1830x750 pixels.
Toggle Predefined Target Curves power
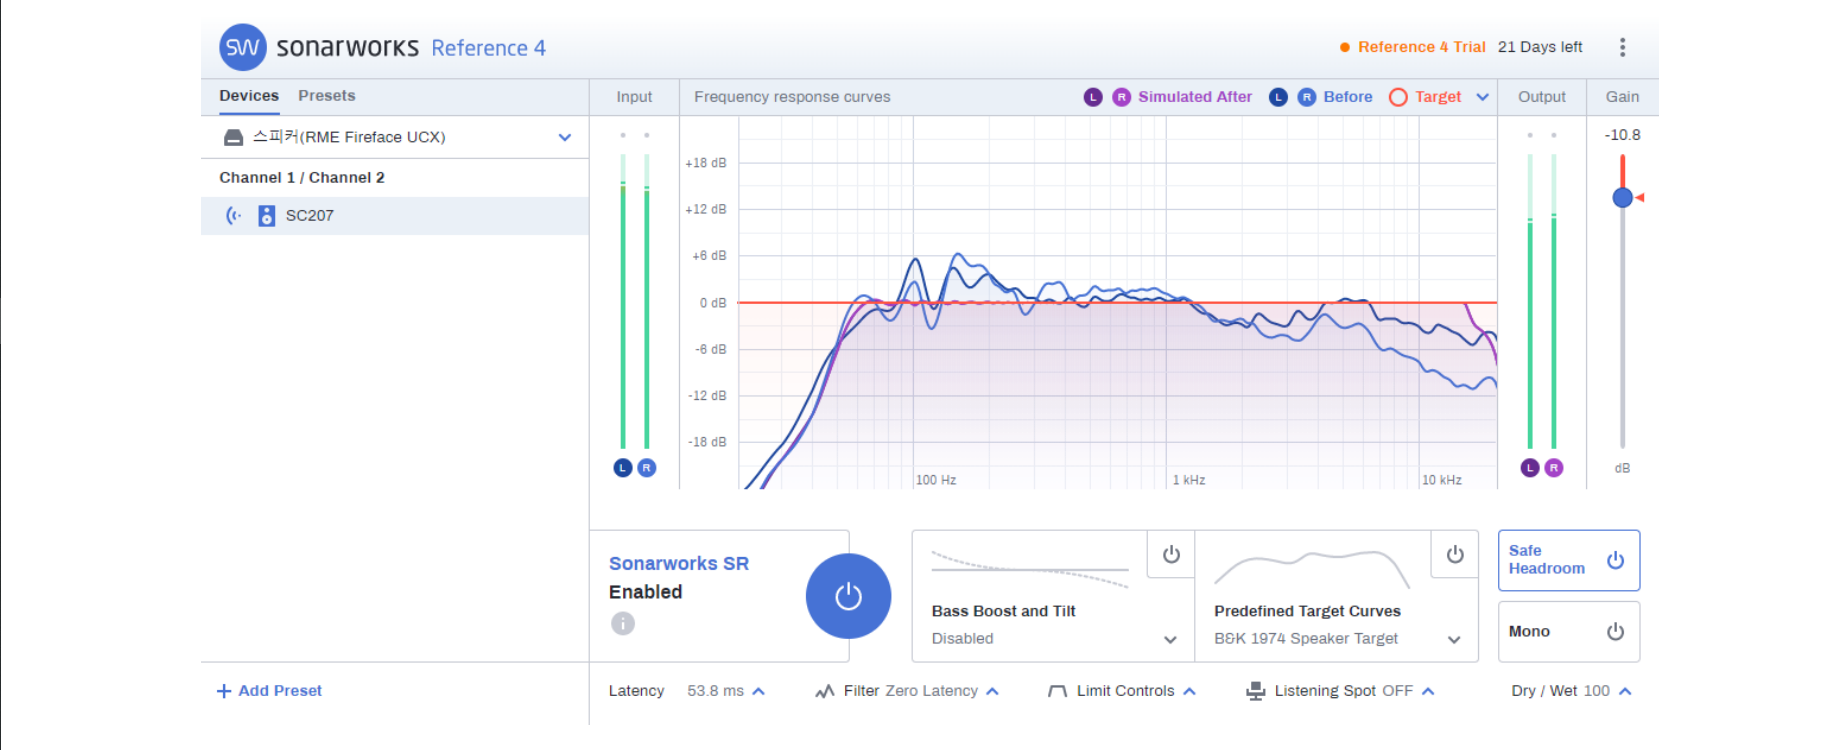(x=1455, y=554)
